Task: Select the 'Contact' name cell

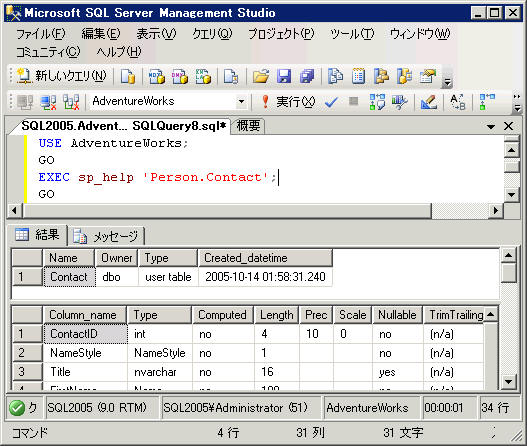Action: (69, 277)
